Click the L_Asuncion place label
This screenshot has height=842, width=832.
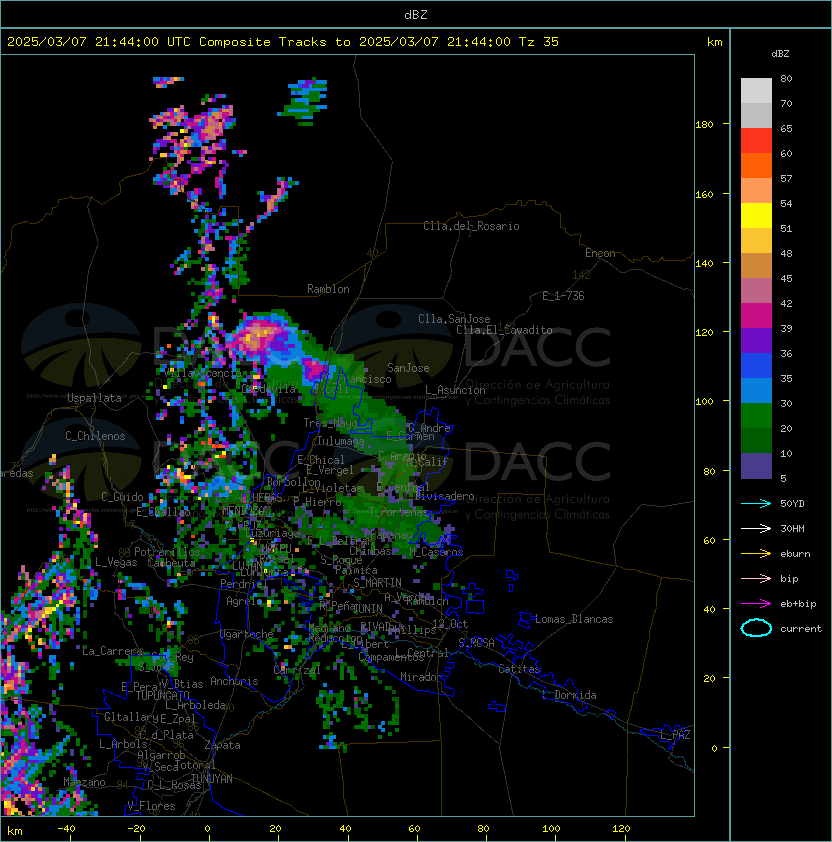click(x=455, y=390)
